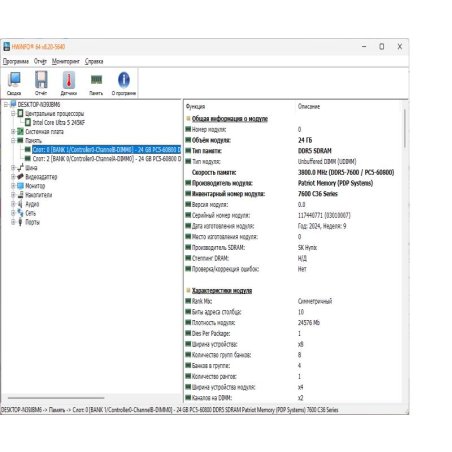Click the Видеоадаптер graphics card icon
The width and height of the screenshot is (452, 452).
(x=20, y=176)
